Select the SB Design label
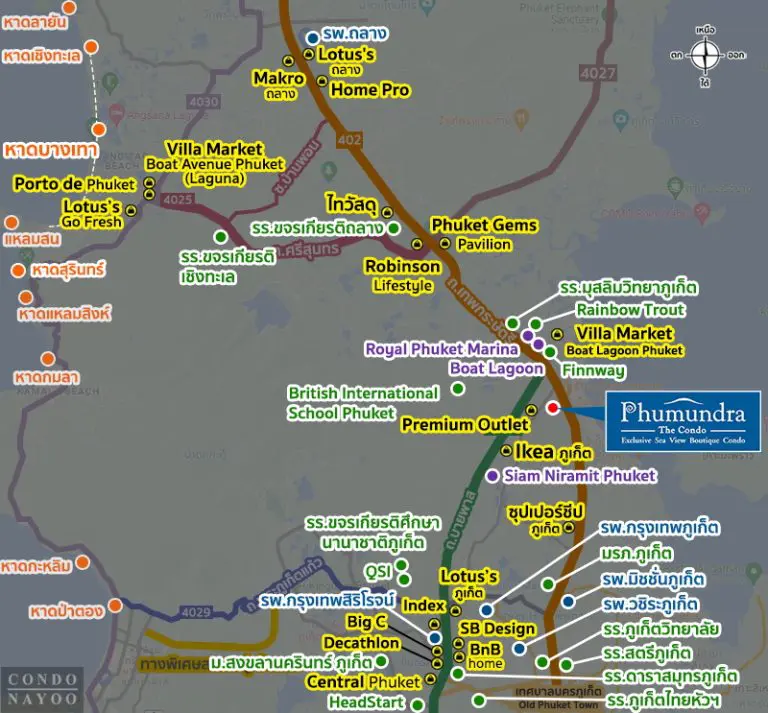This screenshot has height=713, width=768. [497, 629]
